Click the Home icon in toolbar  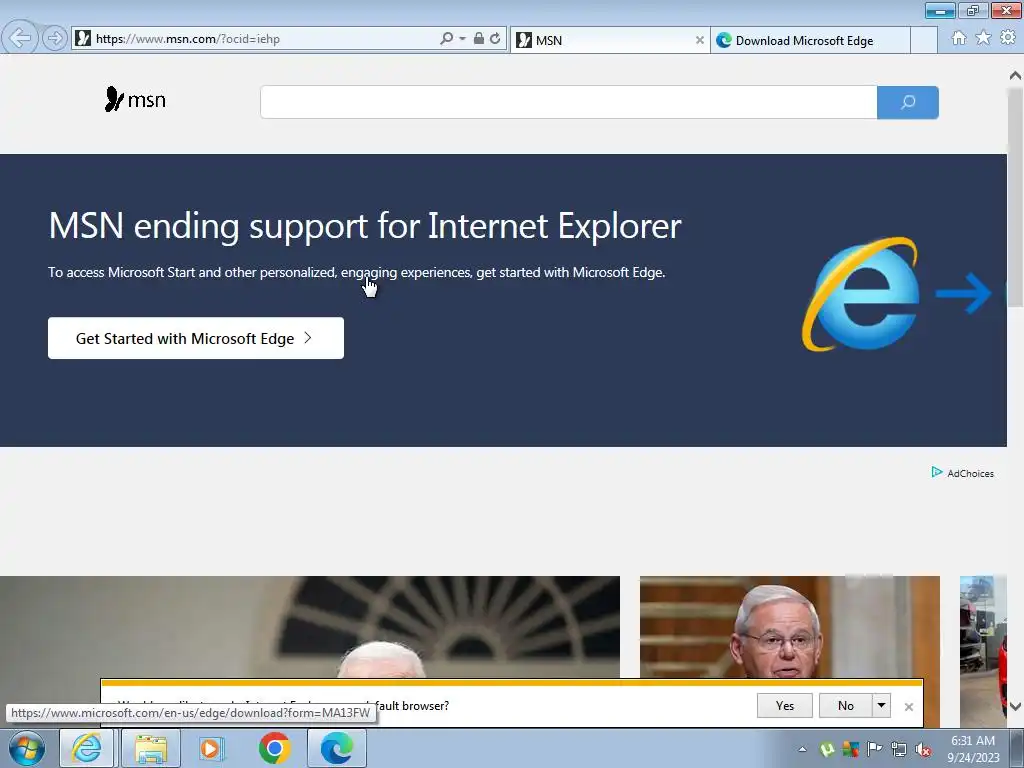(959, 38)
